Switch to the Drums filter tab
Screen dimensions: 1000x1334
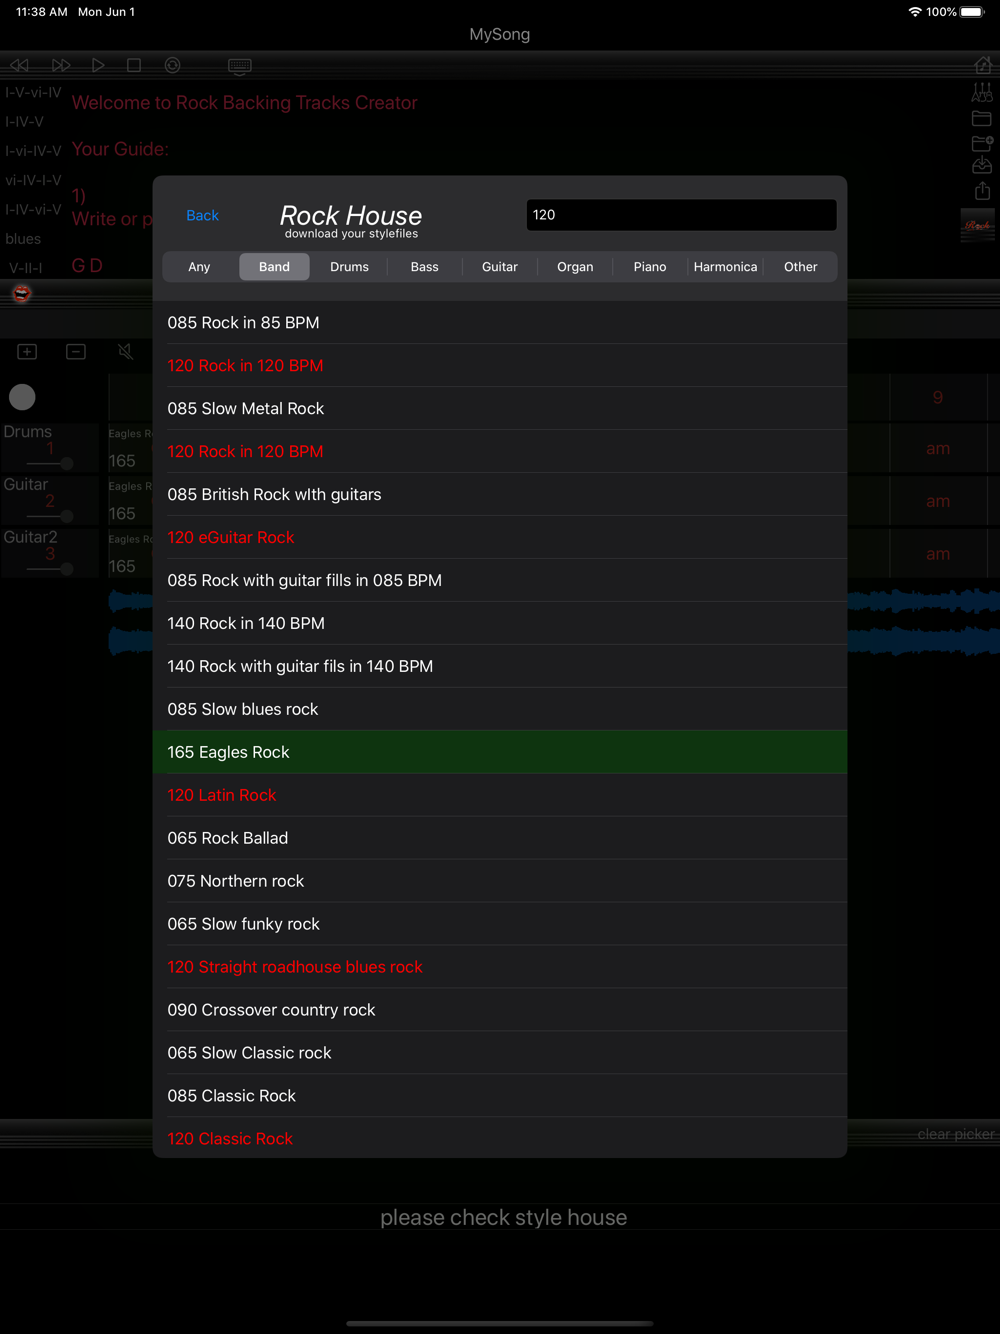[x=349, y=267]
